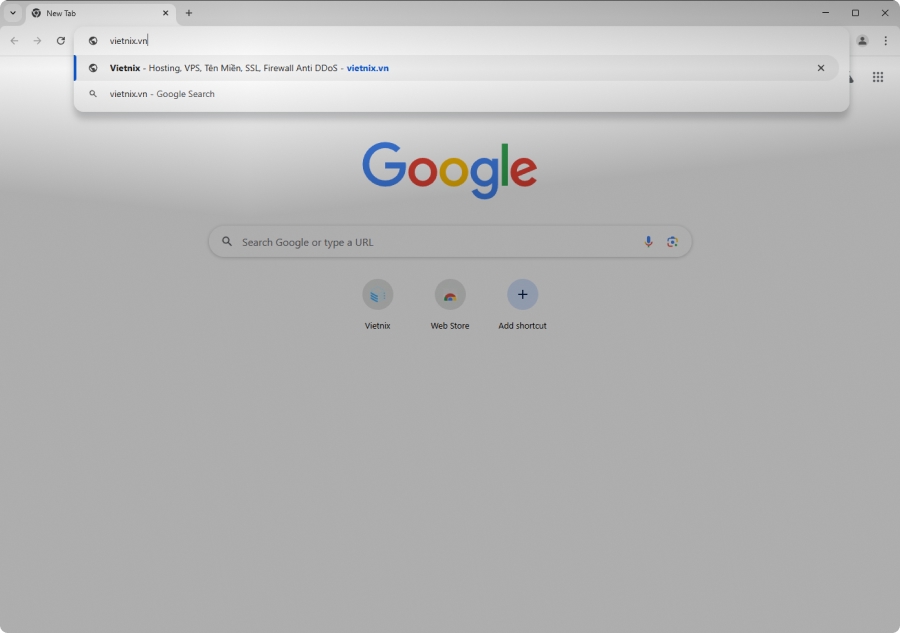Click the back navigation arrow
The height and width of the screenshot is (633, 900).
tap(14, 41)
